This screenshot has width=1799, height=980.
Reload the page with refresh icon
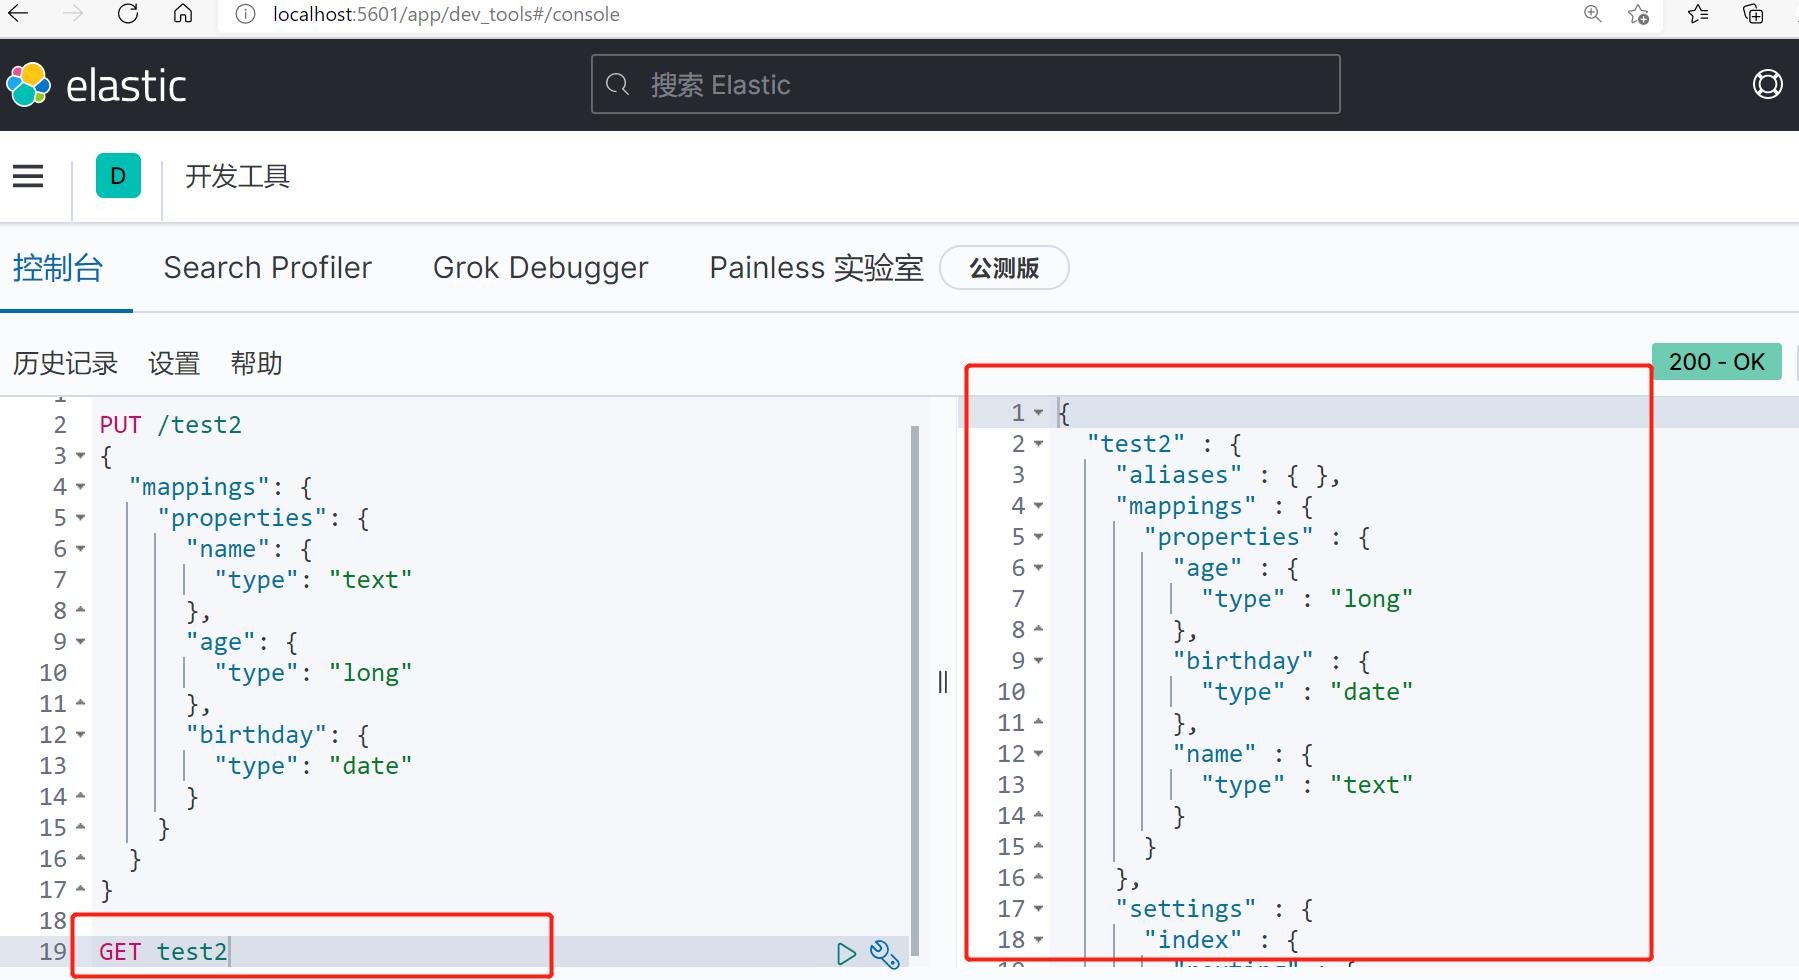click(x=128, y=14)
